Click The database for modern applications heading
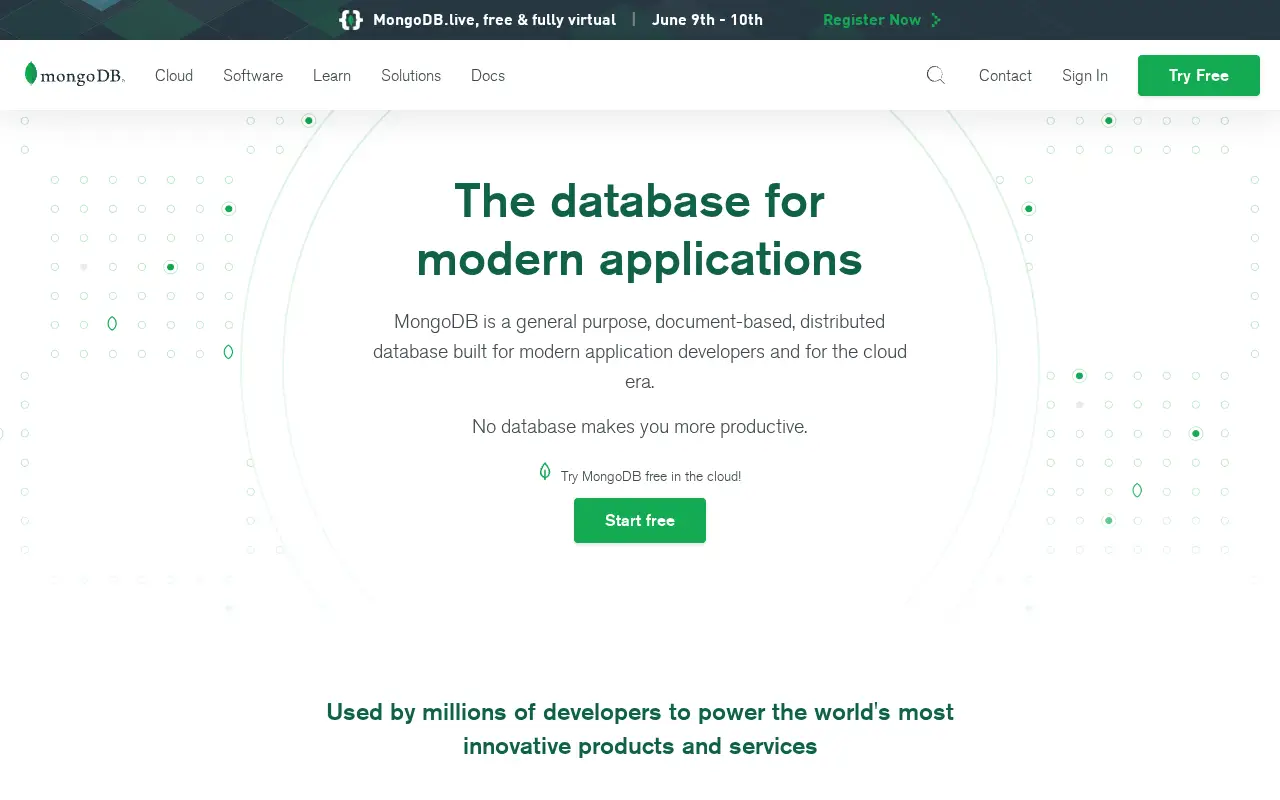 (x=640, y=230)
